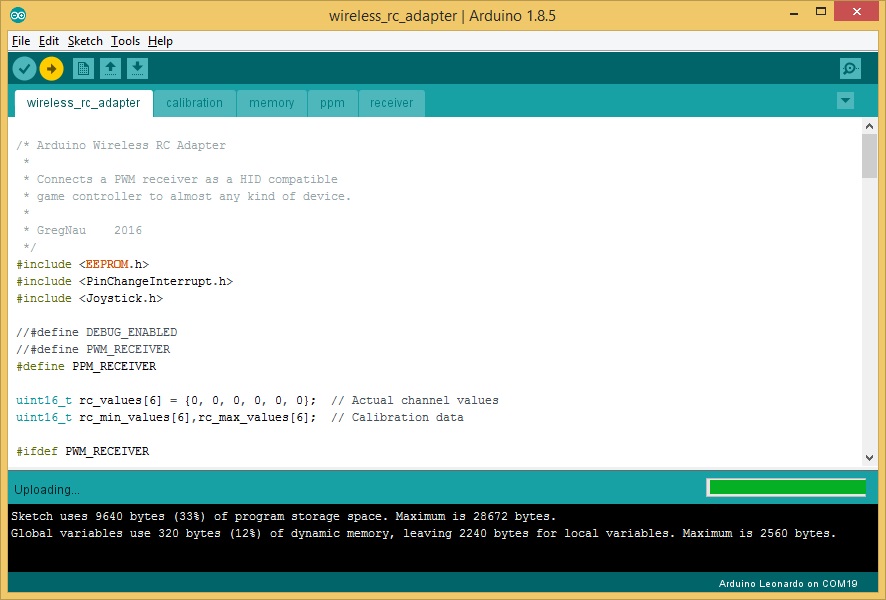Click the 'Global variables use 320 bytes' console line
886x600 pixels.
click(423, 533)
